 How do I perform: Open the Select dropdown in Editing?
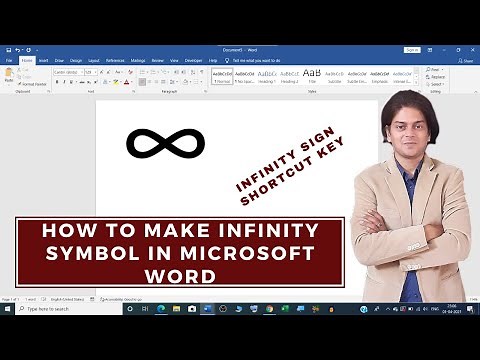click(435, 84)
